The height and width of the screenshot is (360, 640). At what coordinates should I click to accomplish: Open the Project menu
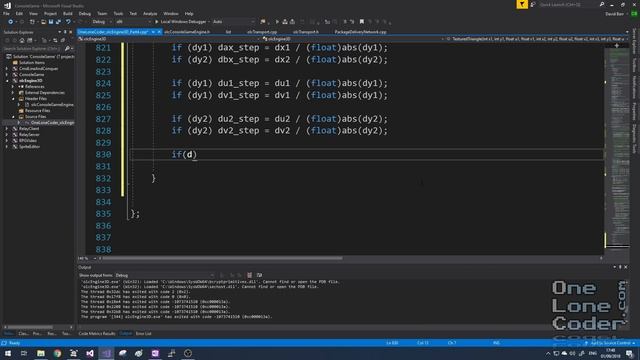50,13
